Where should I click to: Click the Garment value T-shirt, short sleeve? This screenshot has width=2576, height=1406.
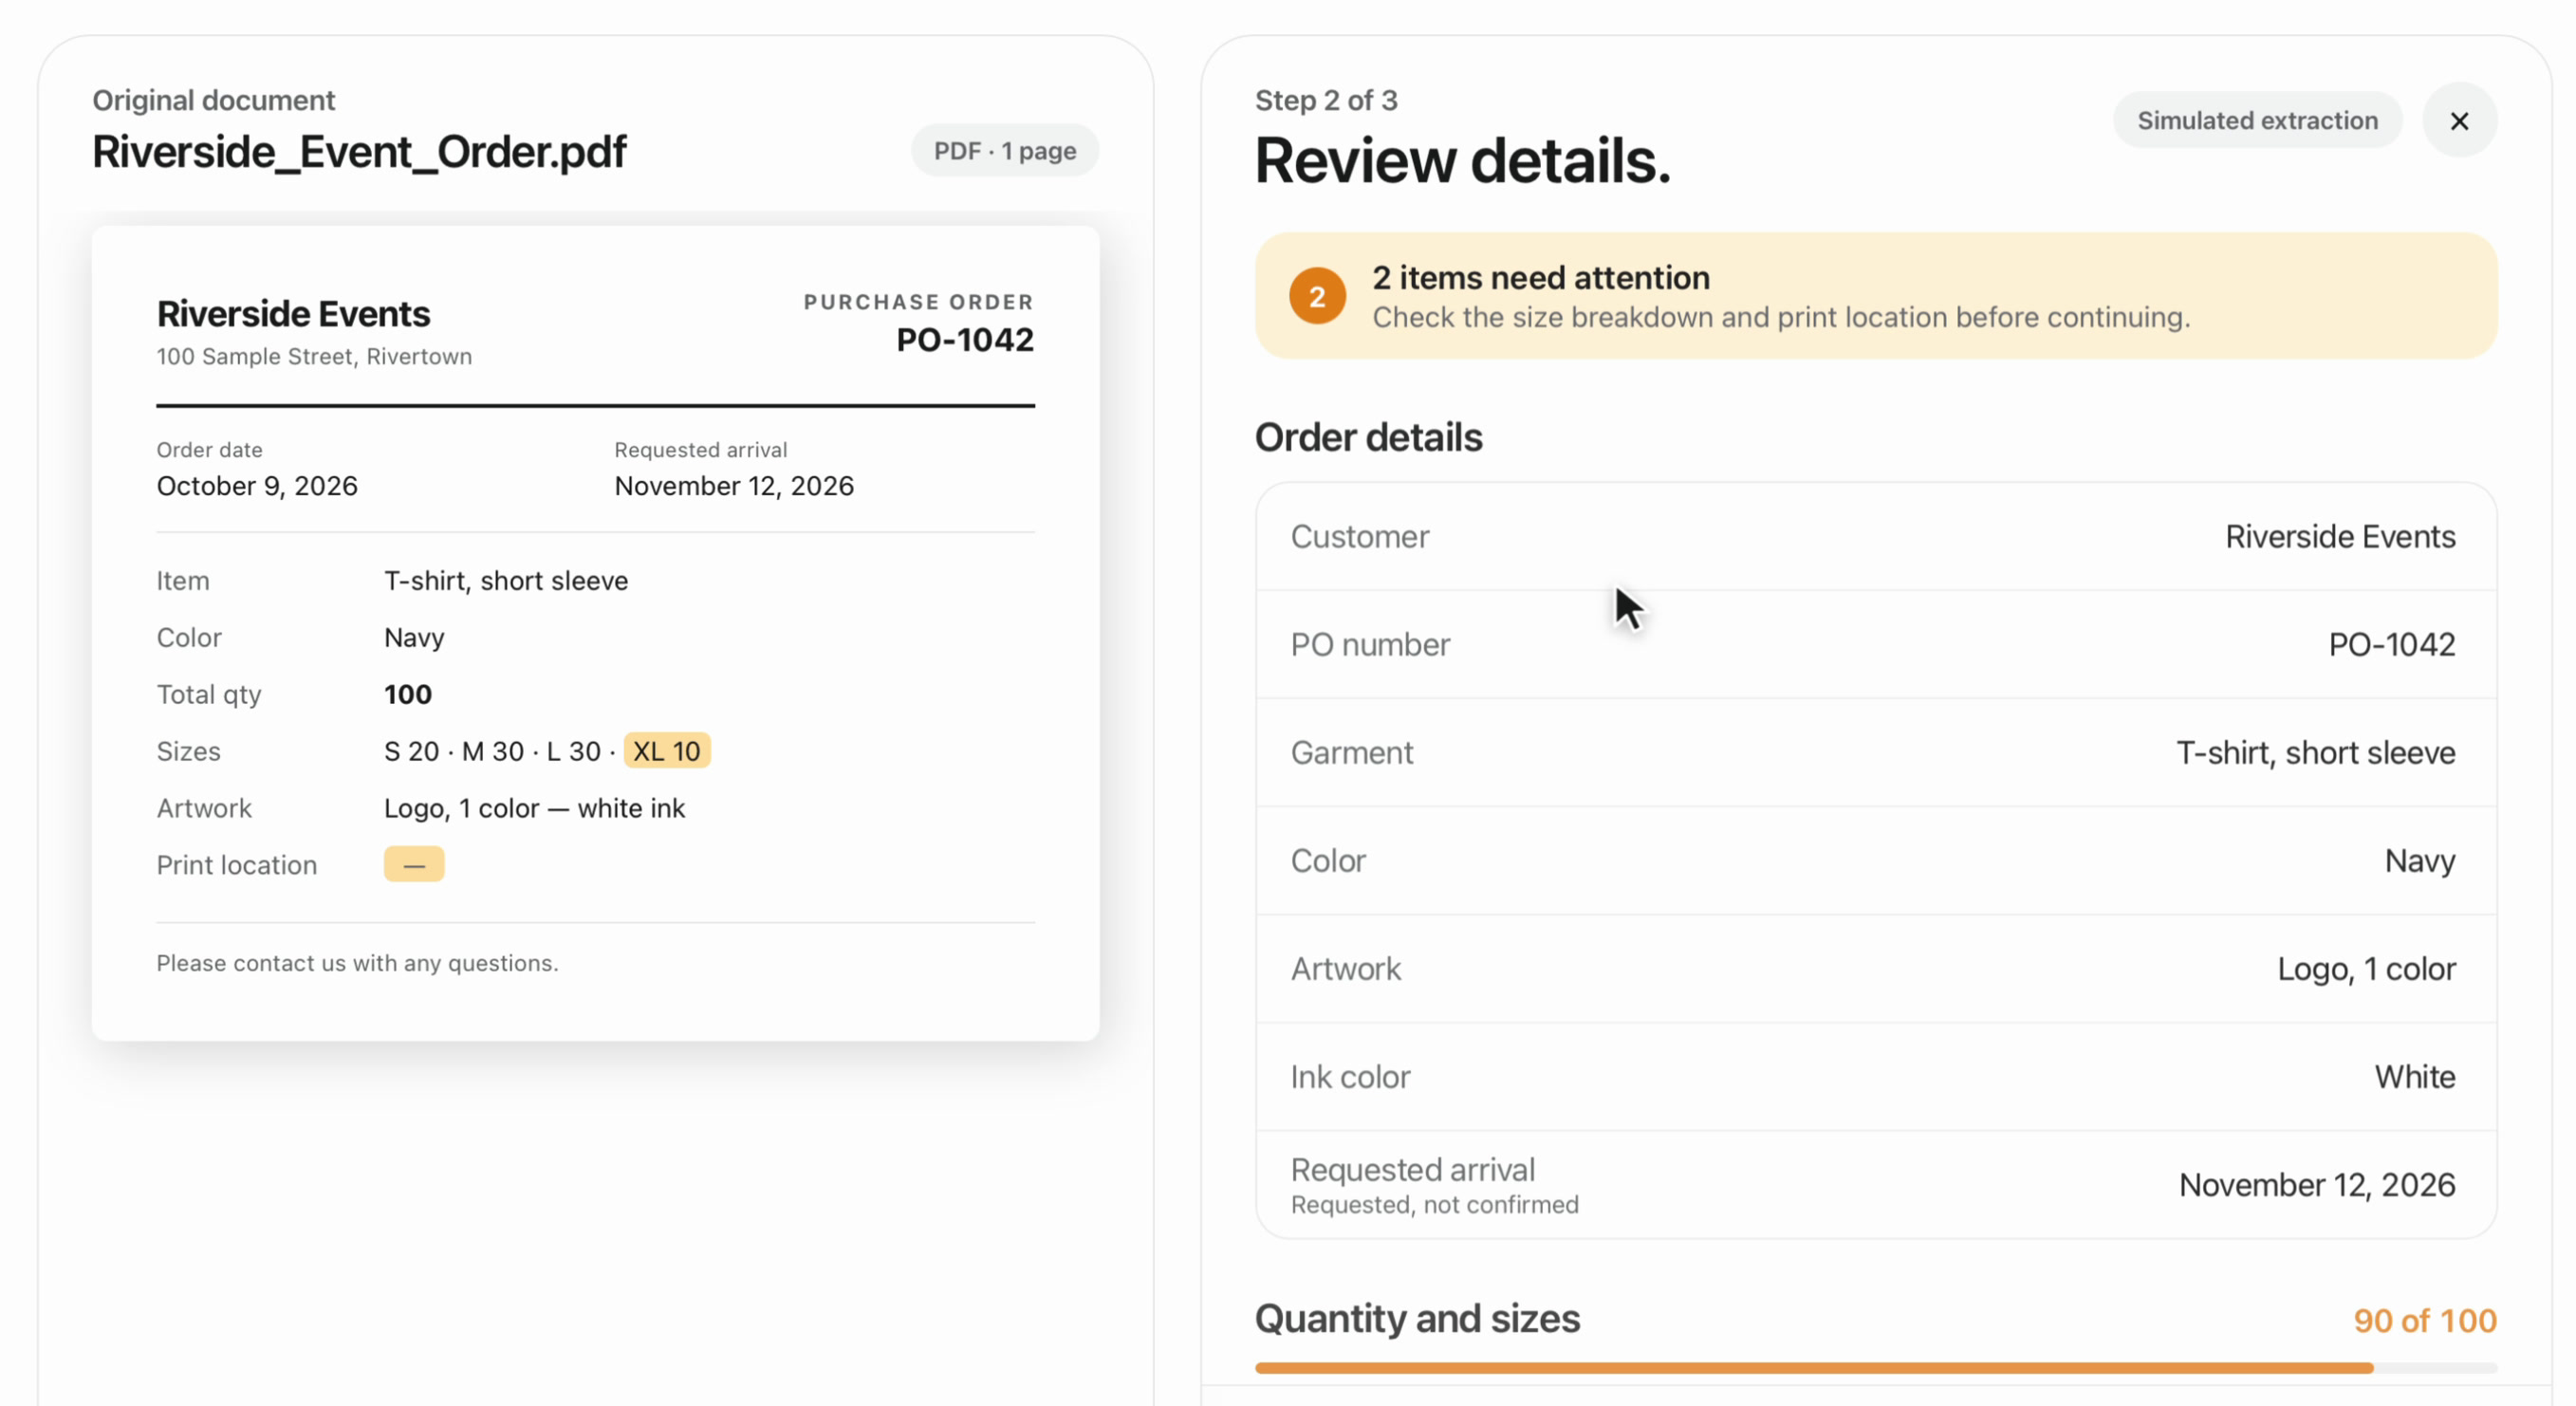[x=2315, y=753]
